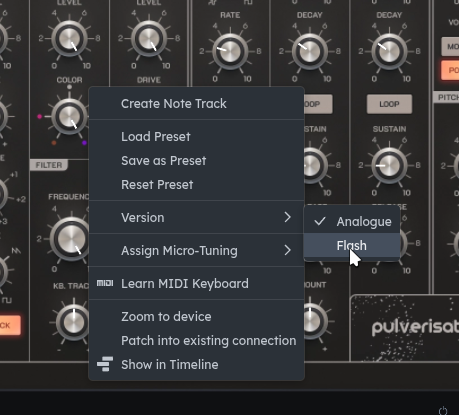Click the MIDI icon entry Learn MIDI Keyboard

196,284
